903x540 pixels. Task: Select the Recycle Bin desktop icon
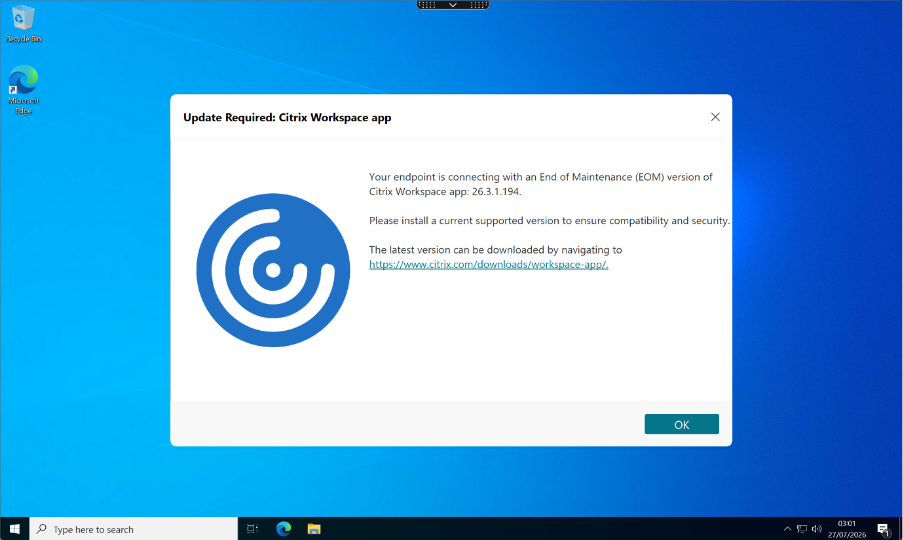[x=23, y=24]
